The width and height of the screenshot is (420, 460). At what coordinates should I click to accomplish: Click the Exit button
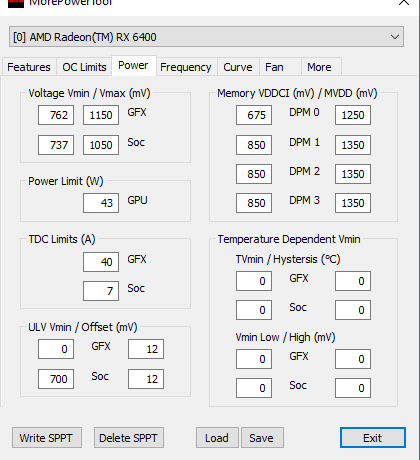373,438
